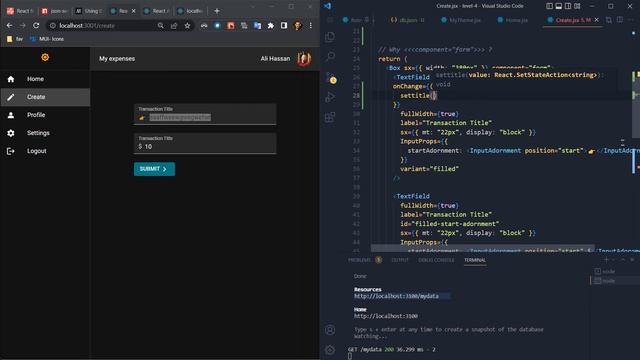The image size is (640, 360).
Task: Click the translate extension icon in Chrome toolbar
Action: 257,25
